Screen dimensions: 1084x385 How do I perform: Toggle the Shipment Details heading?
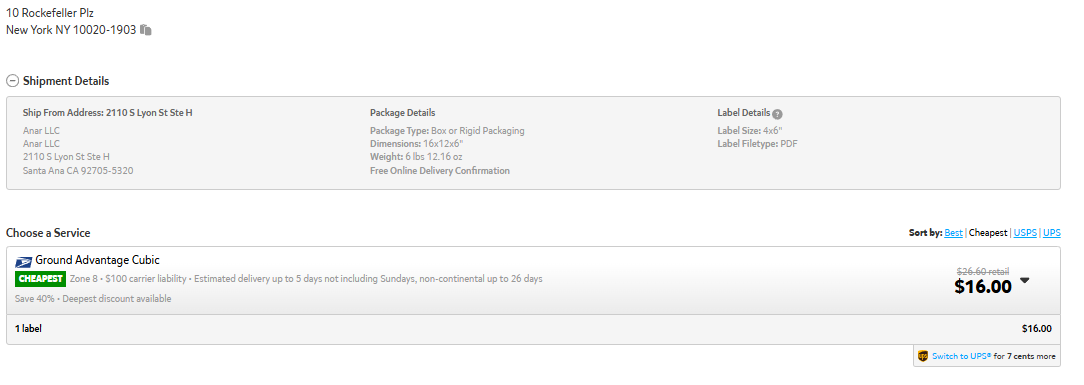66,81
